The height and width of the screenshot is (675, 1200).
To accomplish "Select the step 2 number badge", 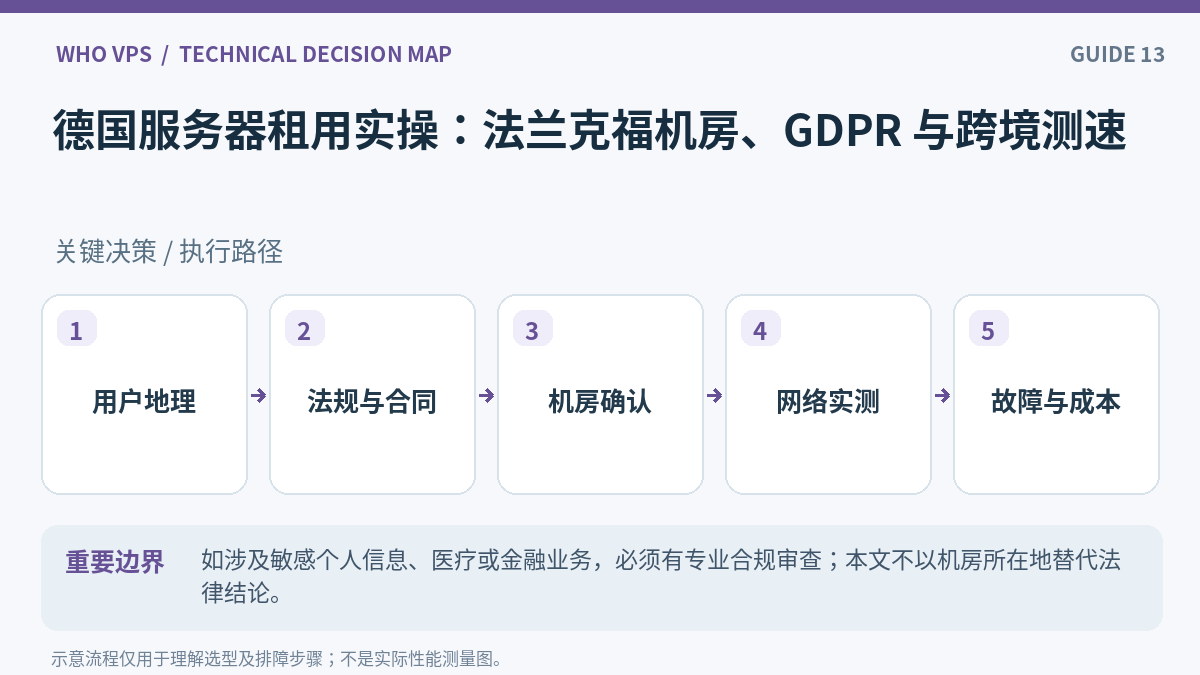I will click(305, 330).
